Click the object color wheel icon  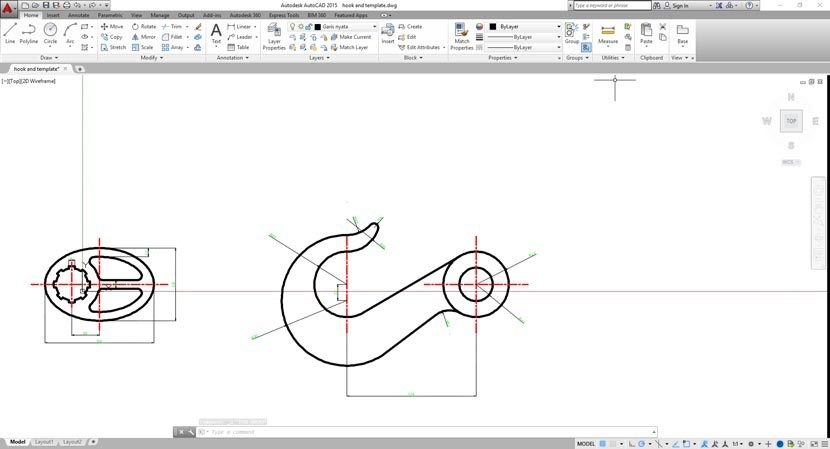479,26
